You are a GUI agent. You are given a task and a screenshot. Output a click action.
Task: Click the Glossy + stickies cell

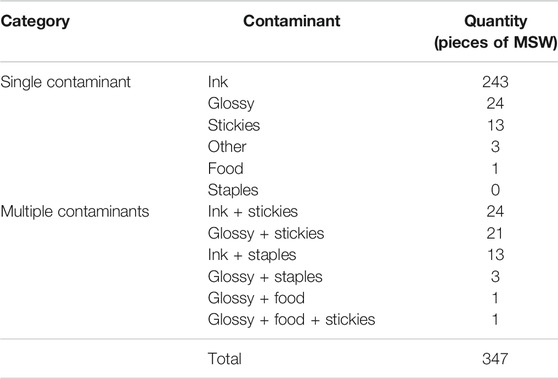coord(266,234)
